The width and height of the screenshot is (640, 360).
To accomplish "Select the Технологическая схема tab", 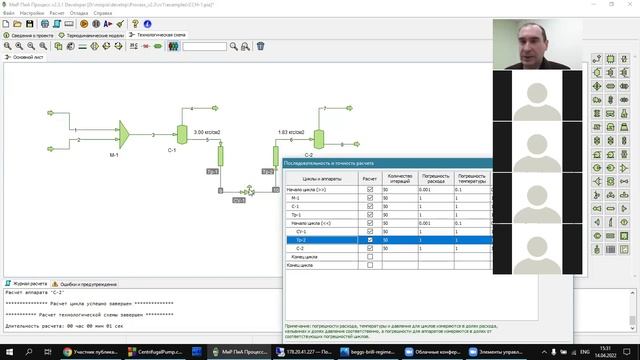I will [158, 35].
